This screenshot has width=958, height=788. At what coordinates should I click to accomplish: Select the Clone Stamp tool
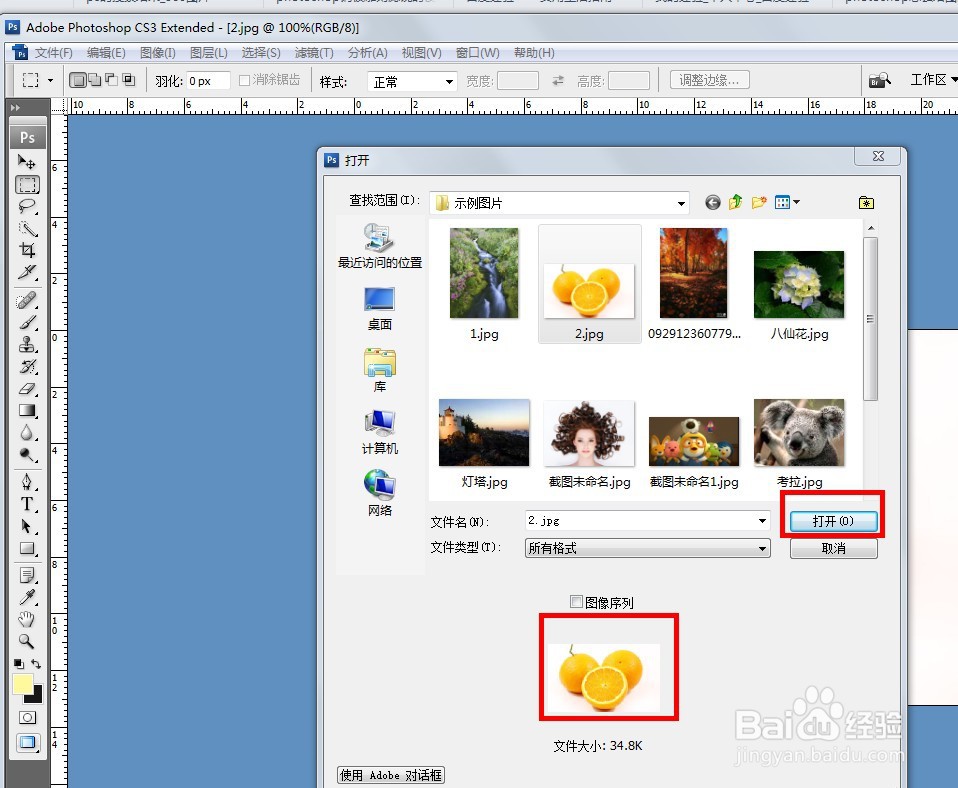click(x=27, y=344)
